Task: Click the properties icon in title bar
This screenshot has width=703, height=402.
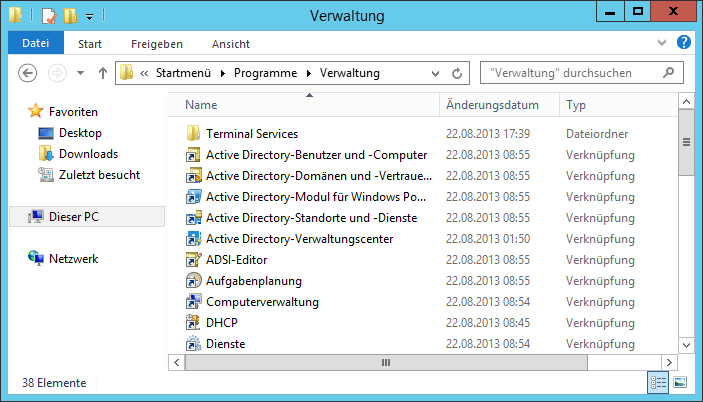Action: (49, 16)
